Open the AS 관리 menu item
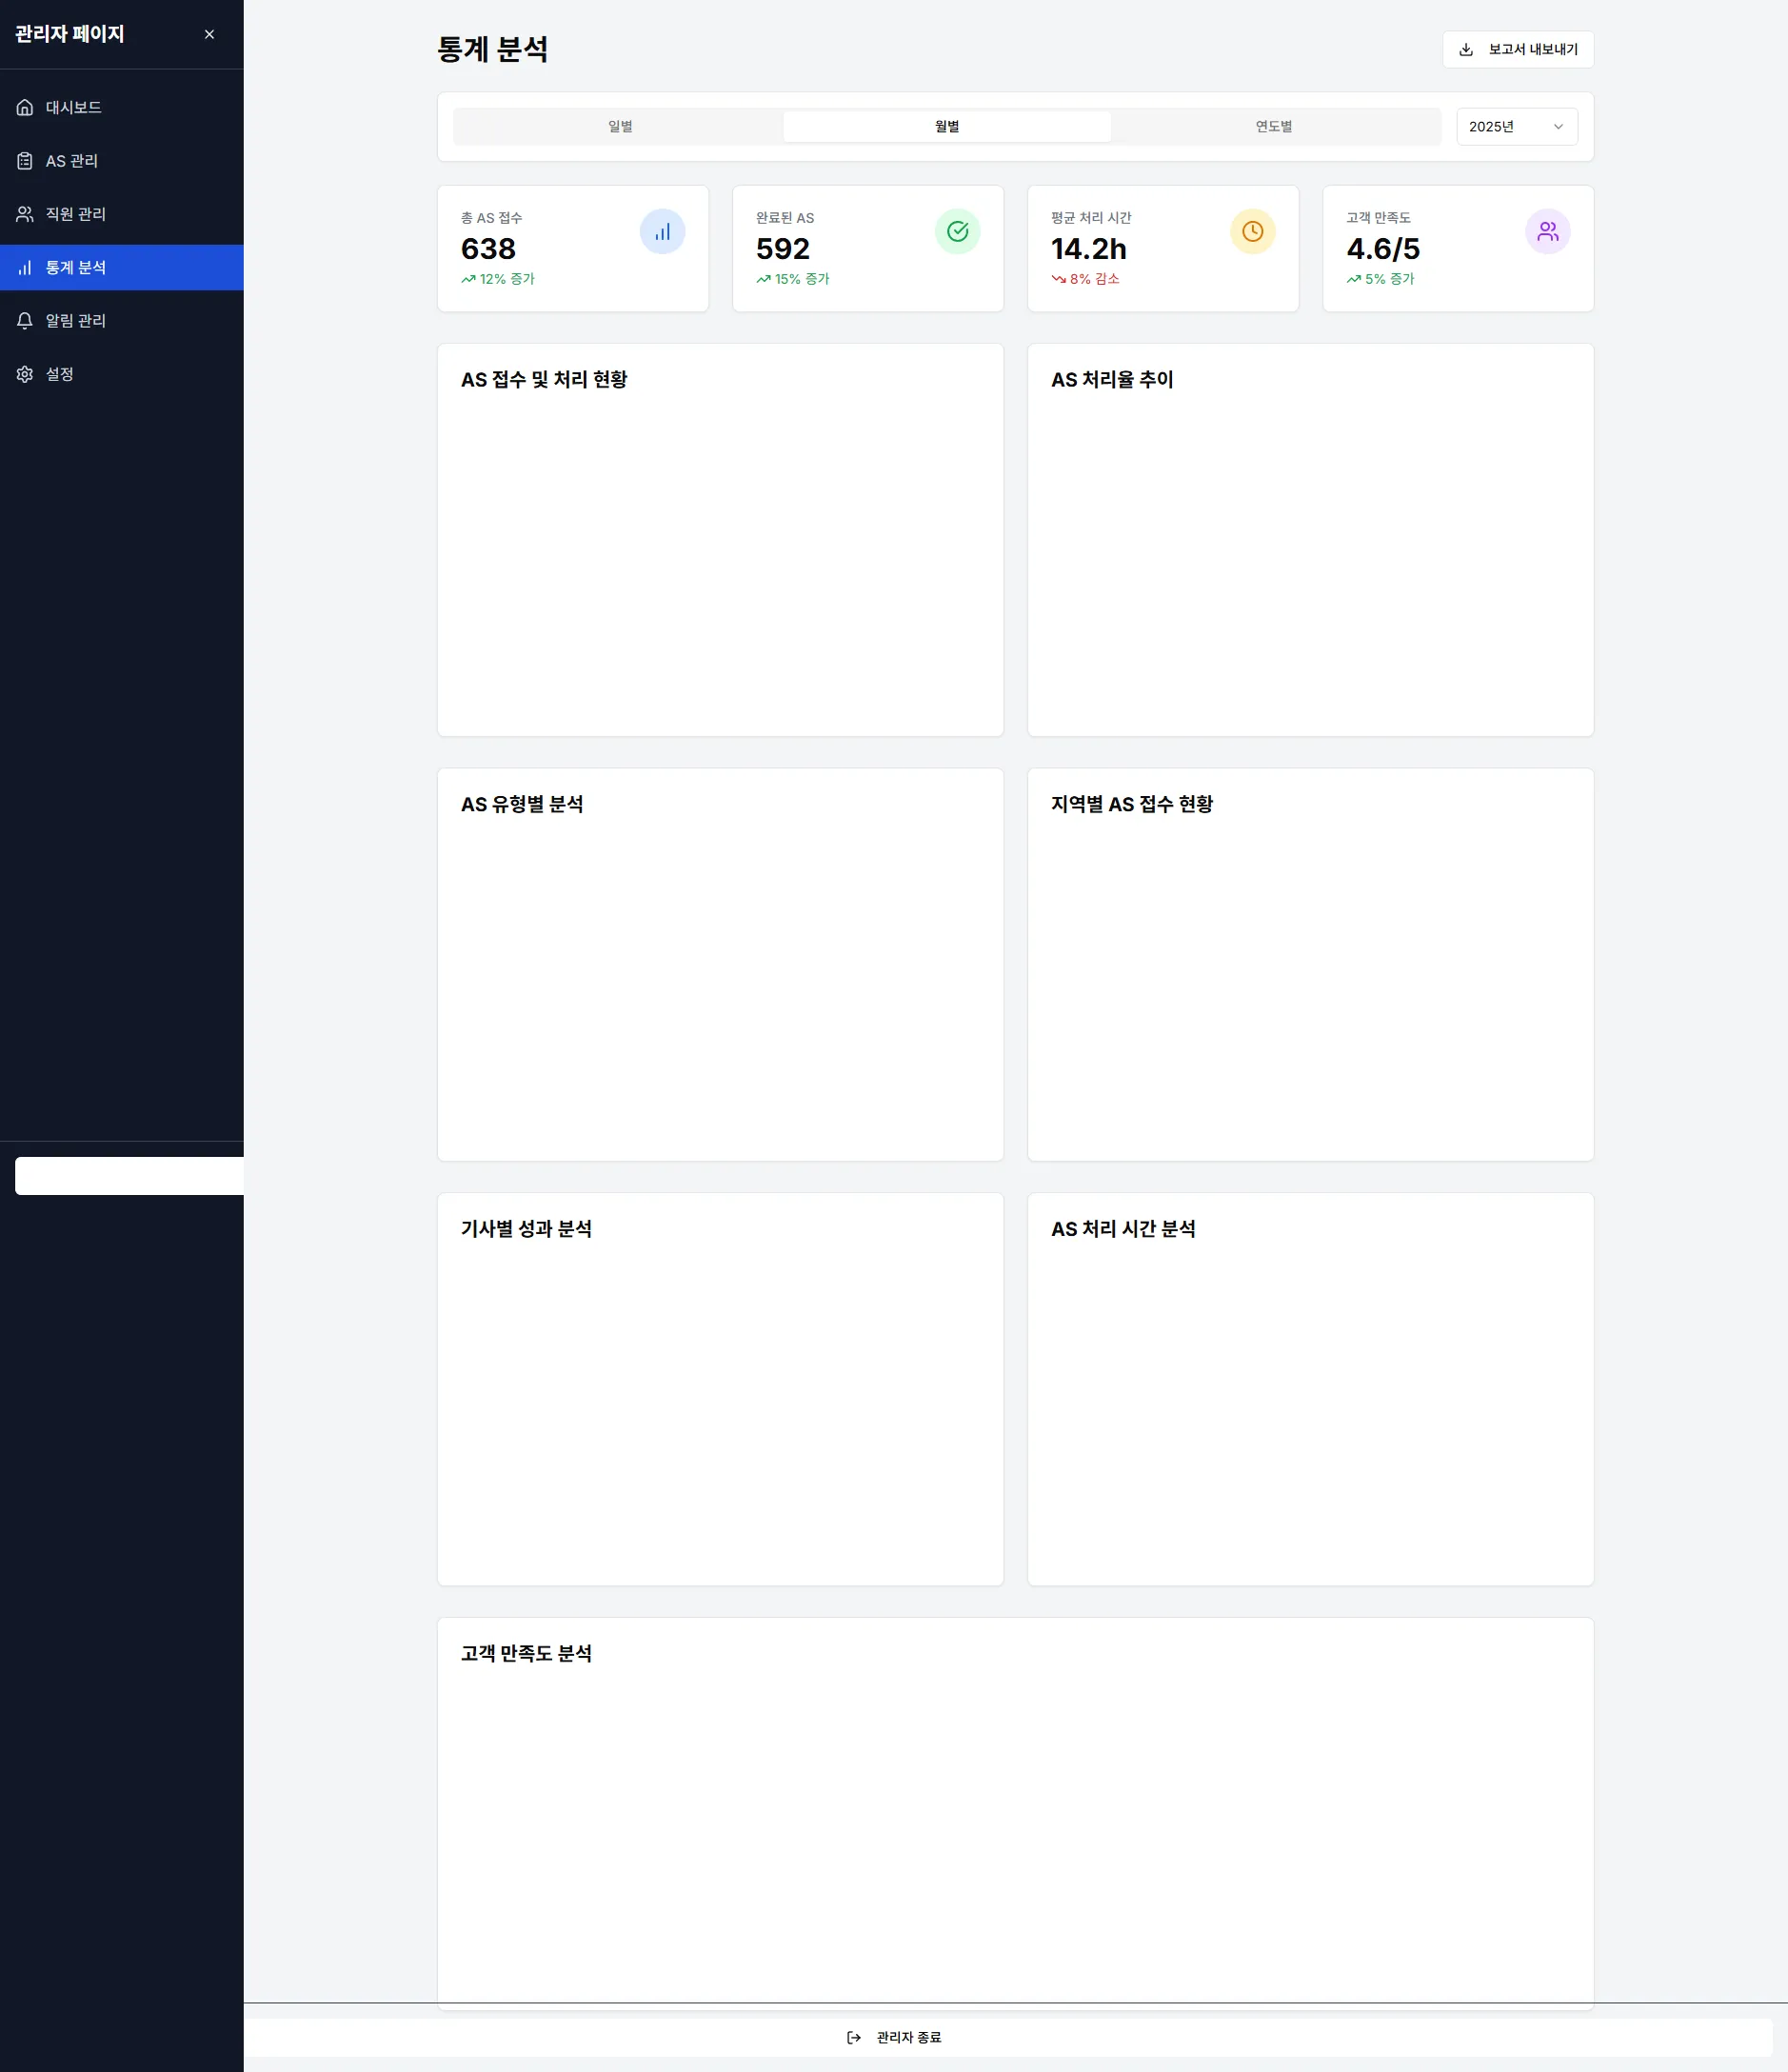 point(122,161)
